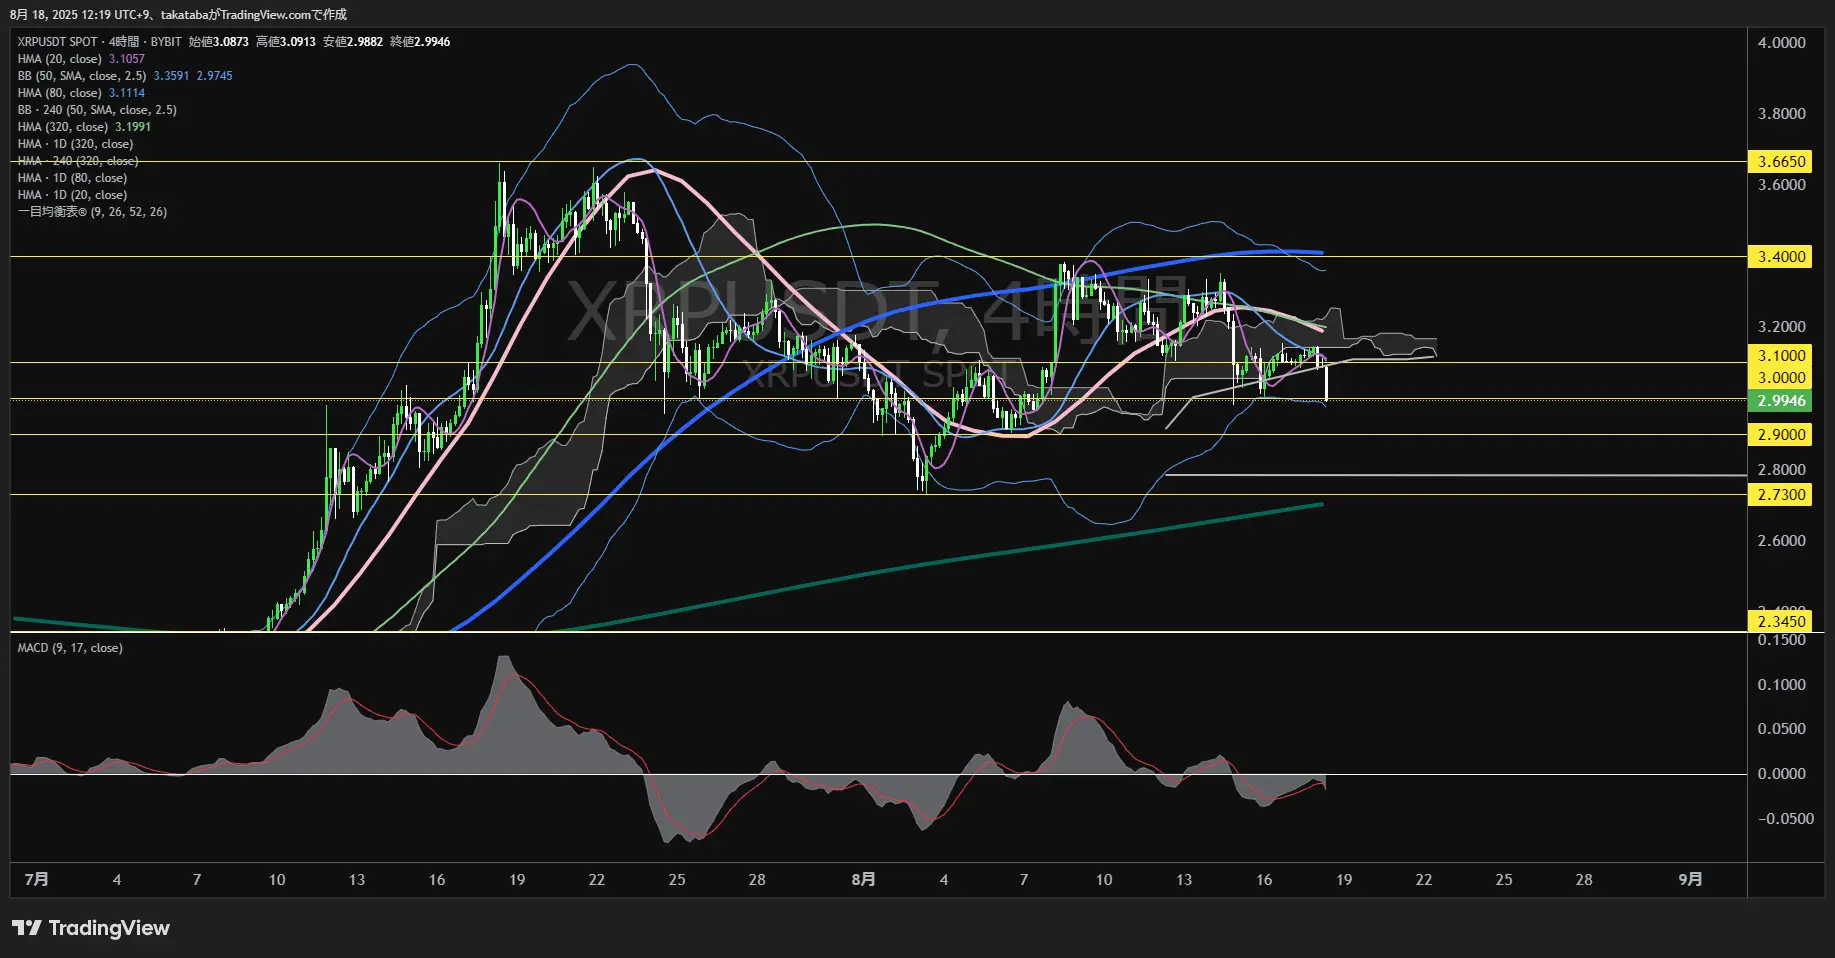Click the 9月 label on the time axis
This screenshot has height=958, width=1835.
tap(1690, 879)
